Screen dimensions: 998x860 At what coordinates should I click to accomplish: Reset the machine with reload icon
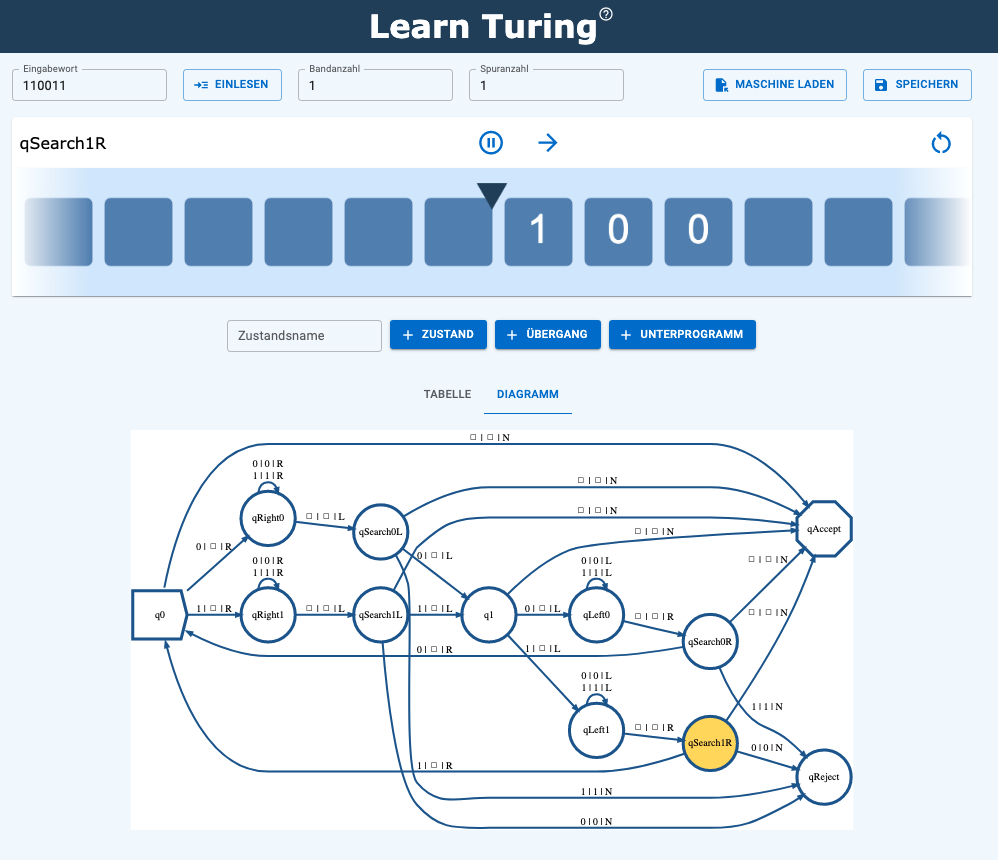941,143
